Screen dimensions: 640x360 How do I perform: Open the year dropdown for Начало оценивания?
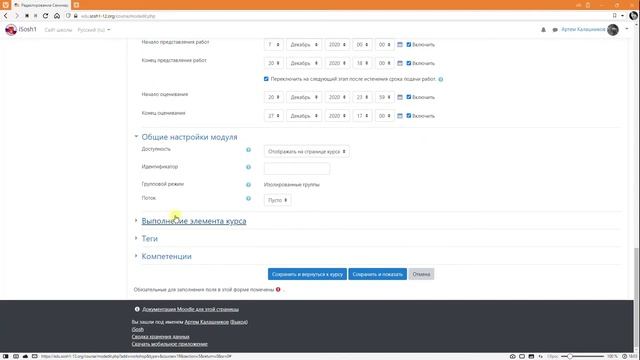point(337,97)
